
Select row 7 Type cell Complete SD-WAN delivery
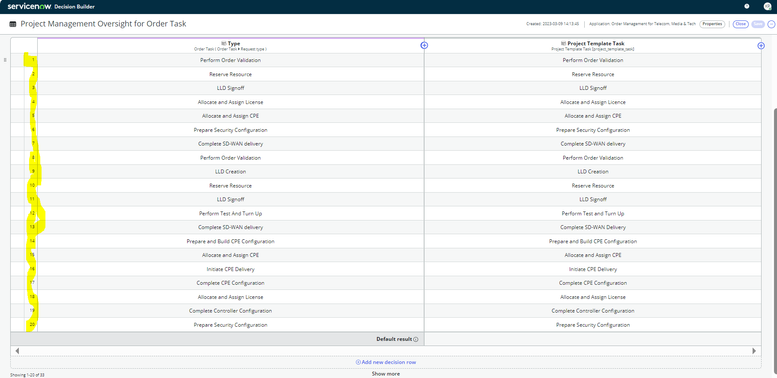tap(230, 144)
